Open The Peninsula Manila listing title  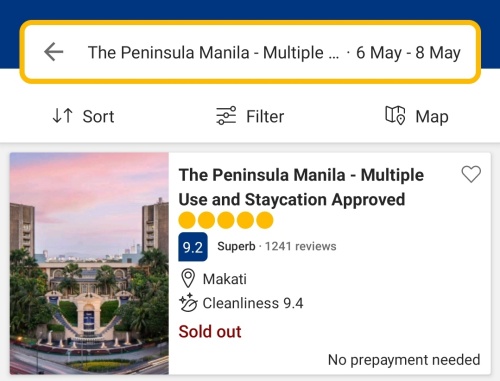tap(301, 187)
